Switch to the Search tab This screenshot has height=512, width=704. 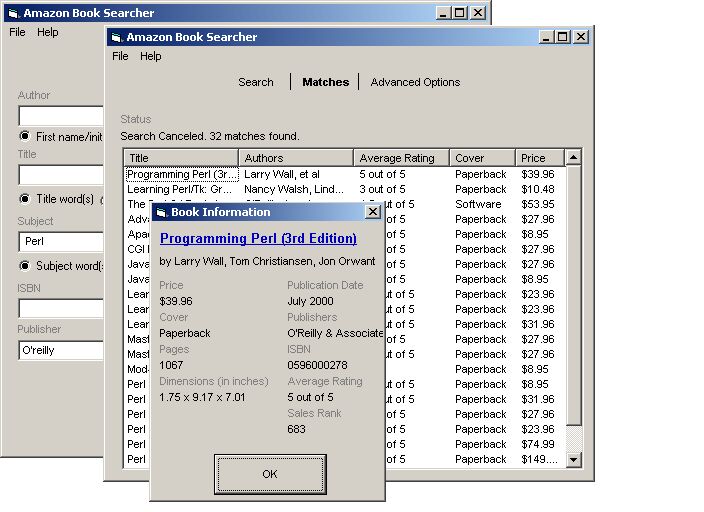click(256, 82)
